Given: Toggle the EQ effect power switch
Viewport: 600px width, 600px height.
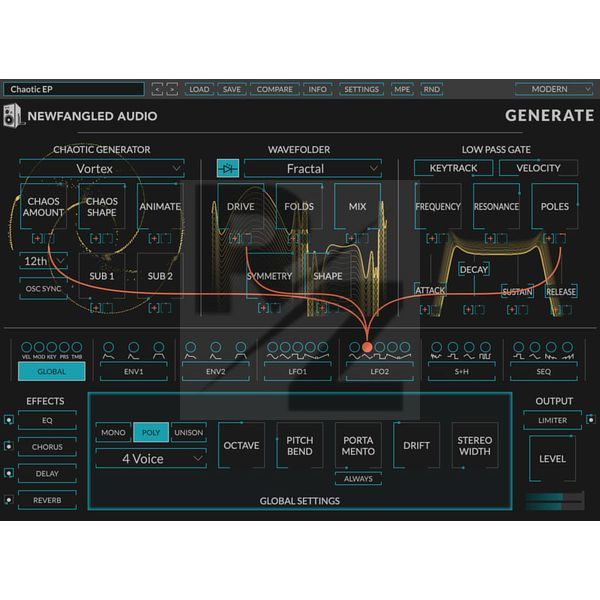Looking at the screenshot, I should point(8,420).
